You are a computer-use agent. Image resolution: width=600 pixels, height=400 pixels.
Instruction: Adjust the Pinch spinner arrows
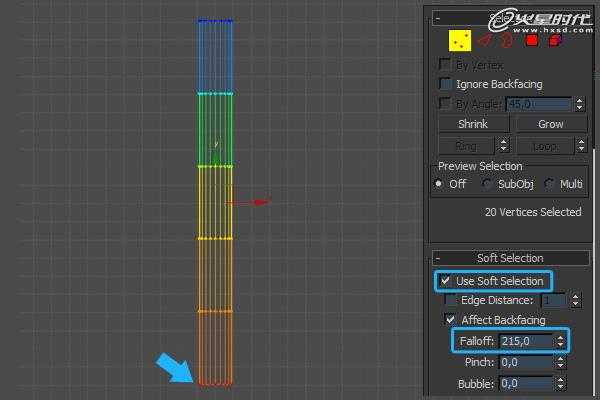click(560, 362)
